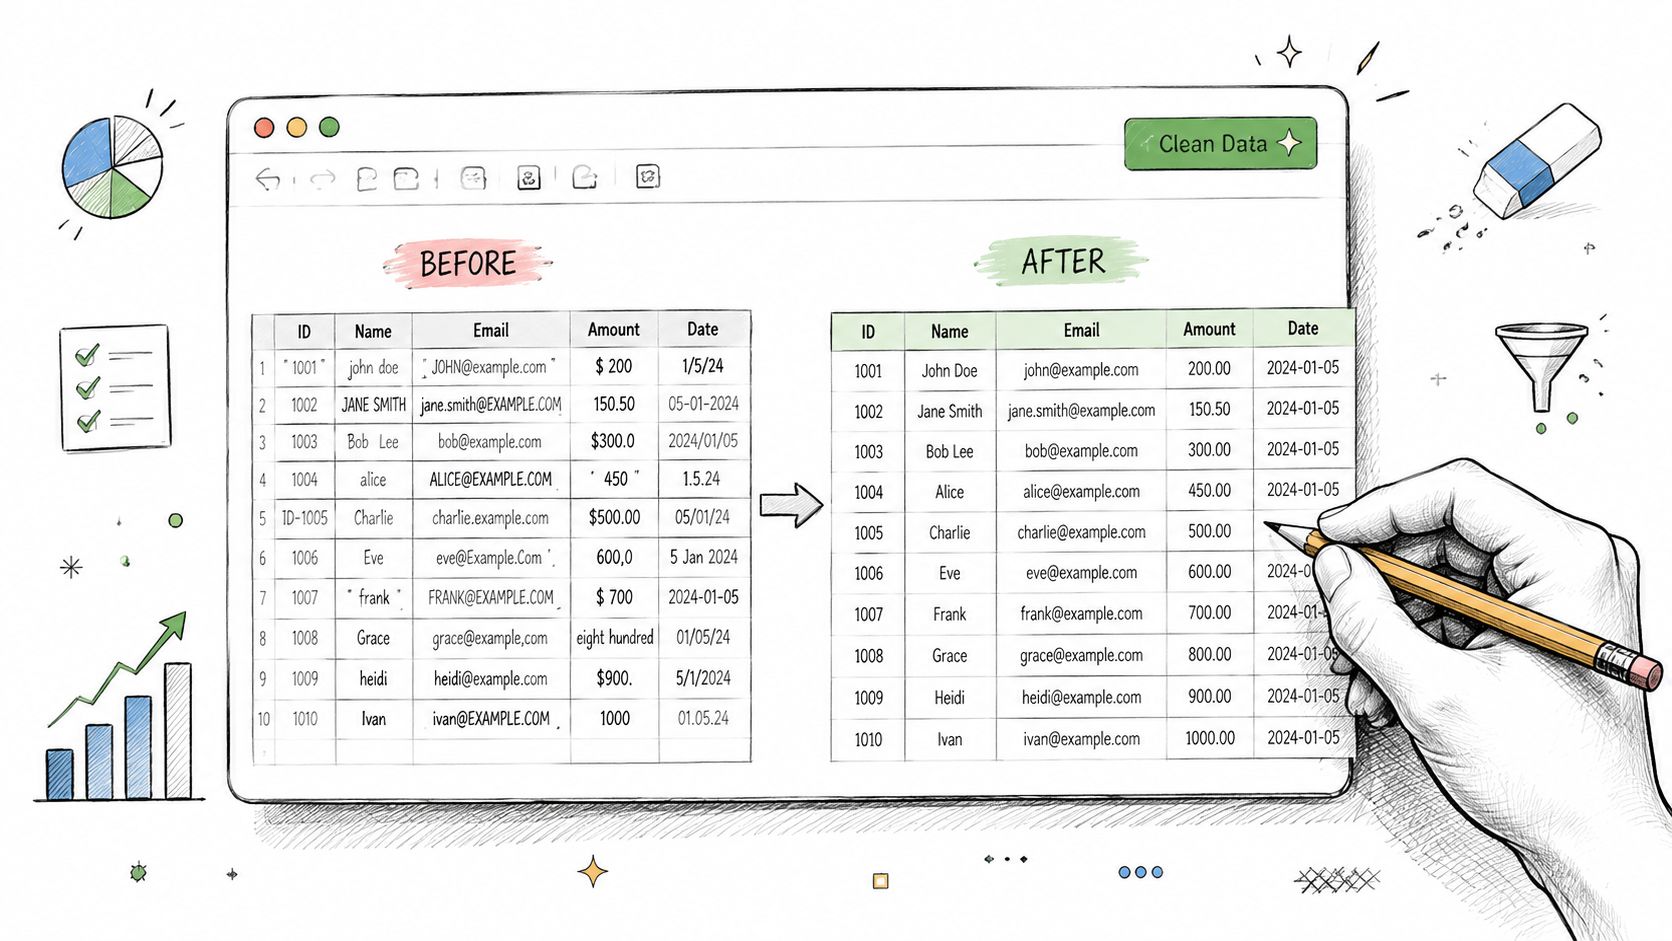Click the red window control dot

pos(264,127)
